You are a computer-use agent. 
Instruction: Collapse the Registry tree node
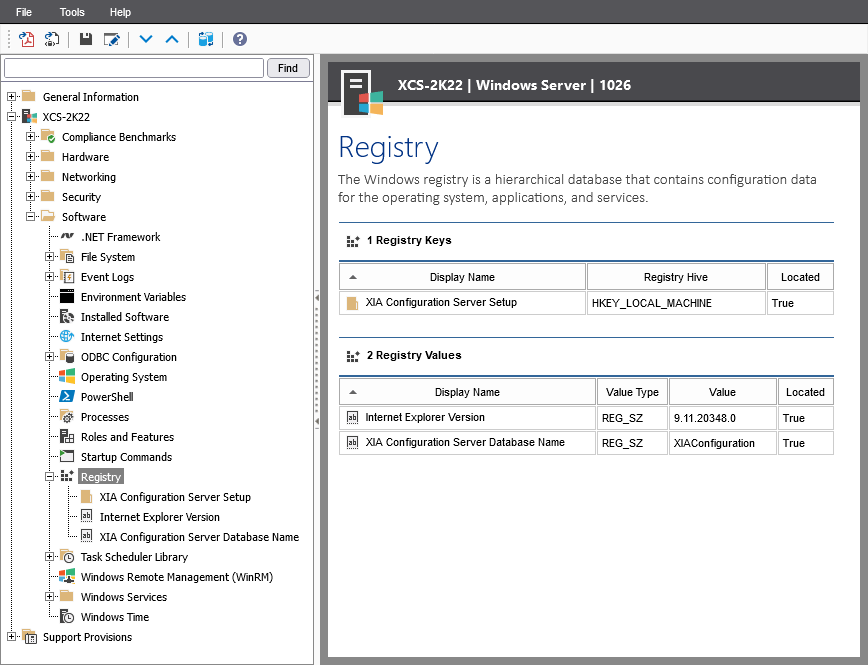pos(49,476)
